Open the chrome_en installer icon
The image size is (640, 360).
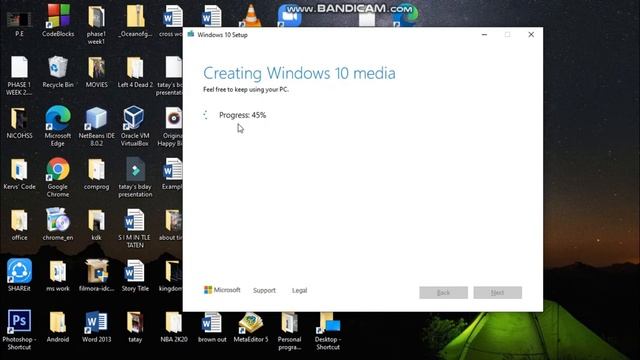click(58, 225)
